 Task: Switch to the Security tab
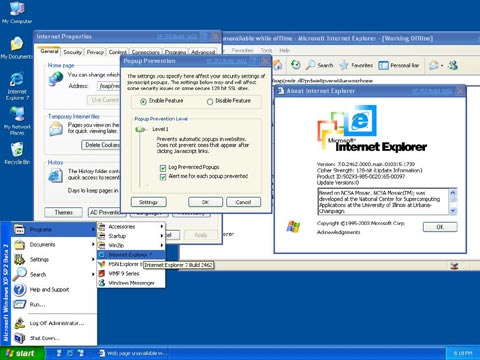point(72,52)
